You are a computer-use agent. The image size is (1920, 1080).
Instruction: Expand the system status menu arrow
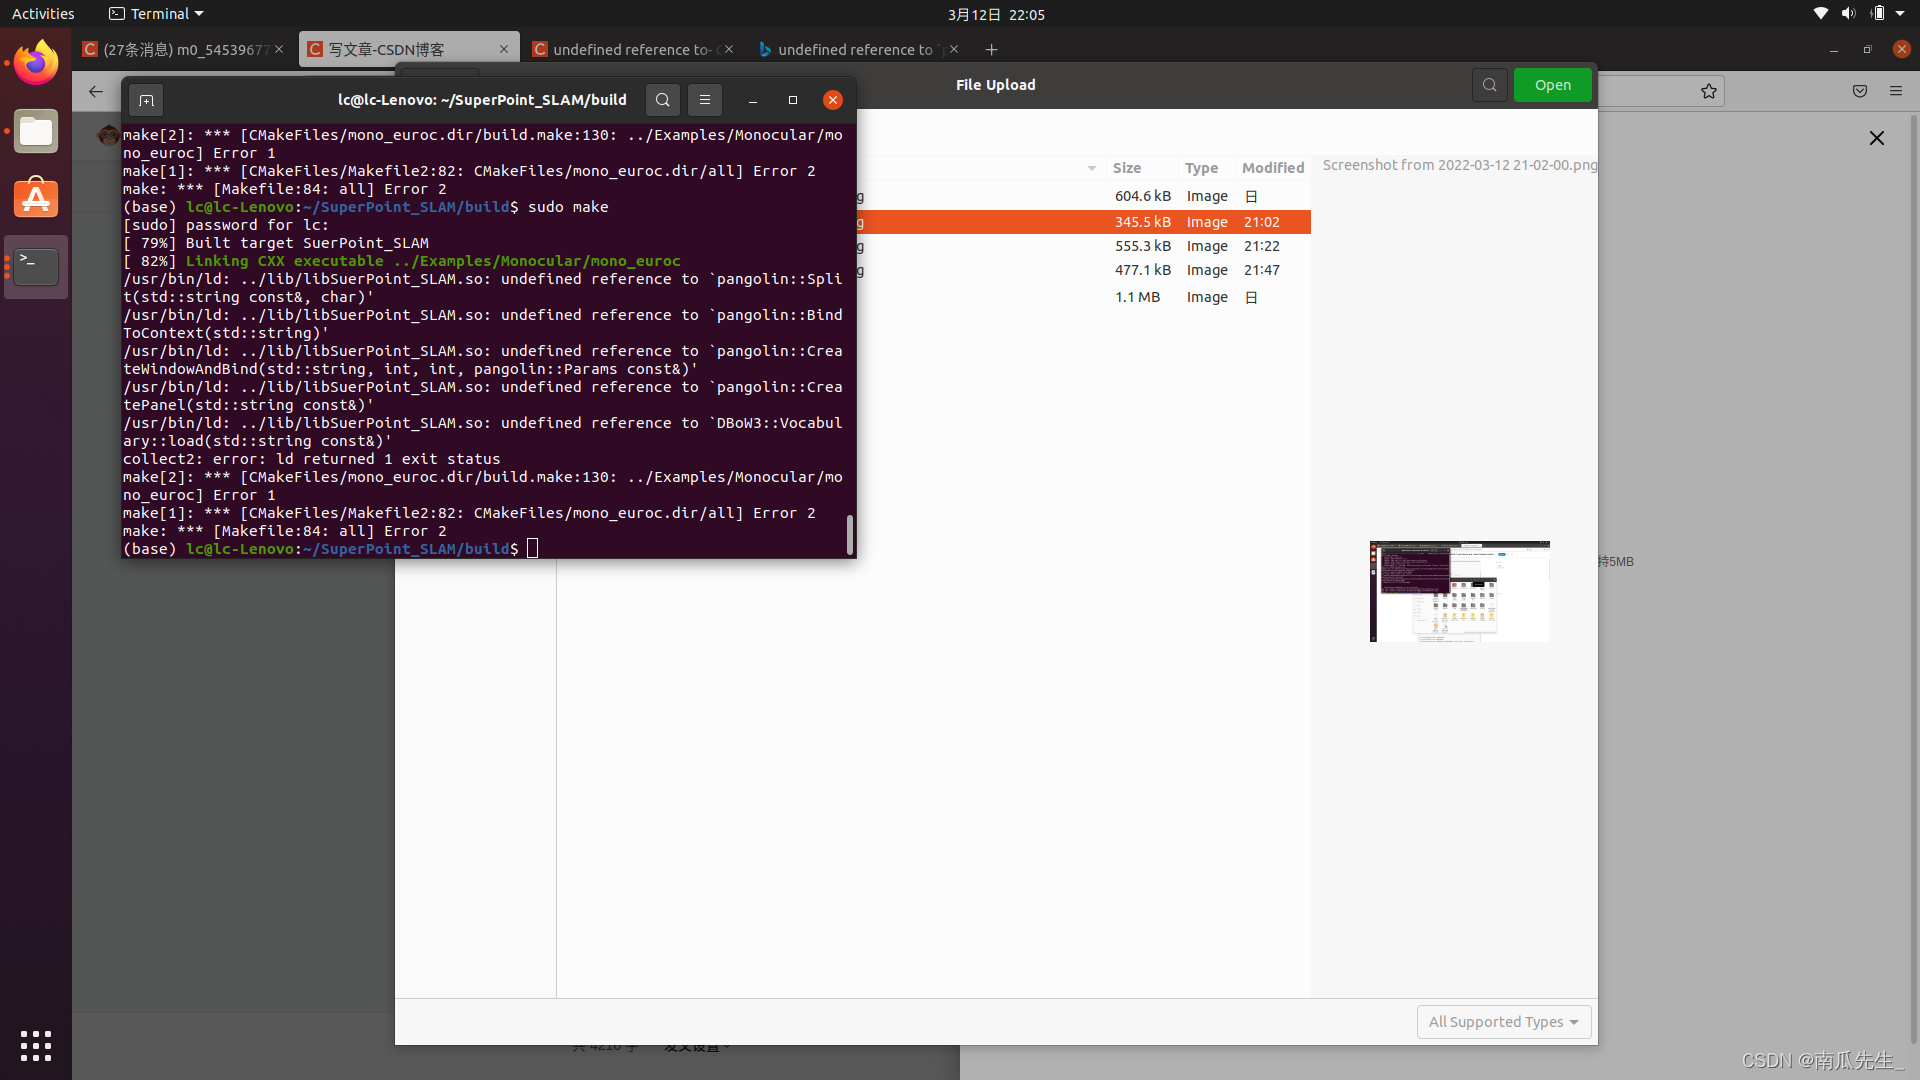tap(1900, 14)
